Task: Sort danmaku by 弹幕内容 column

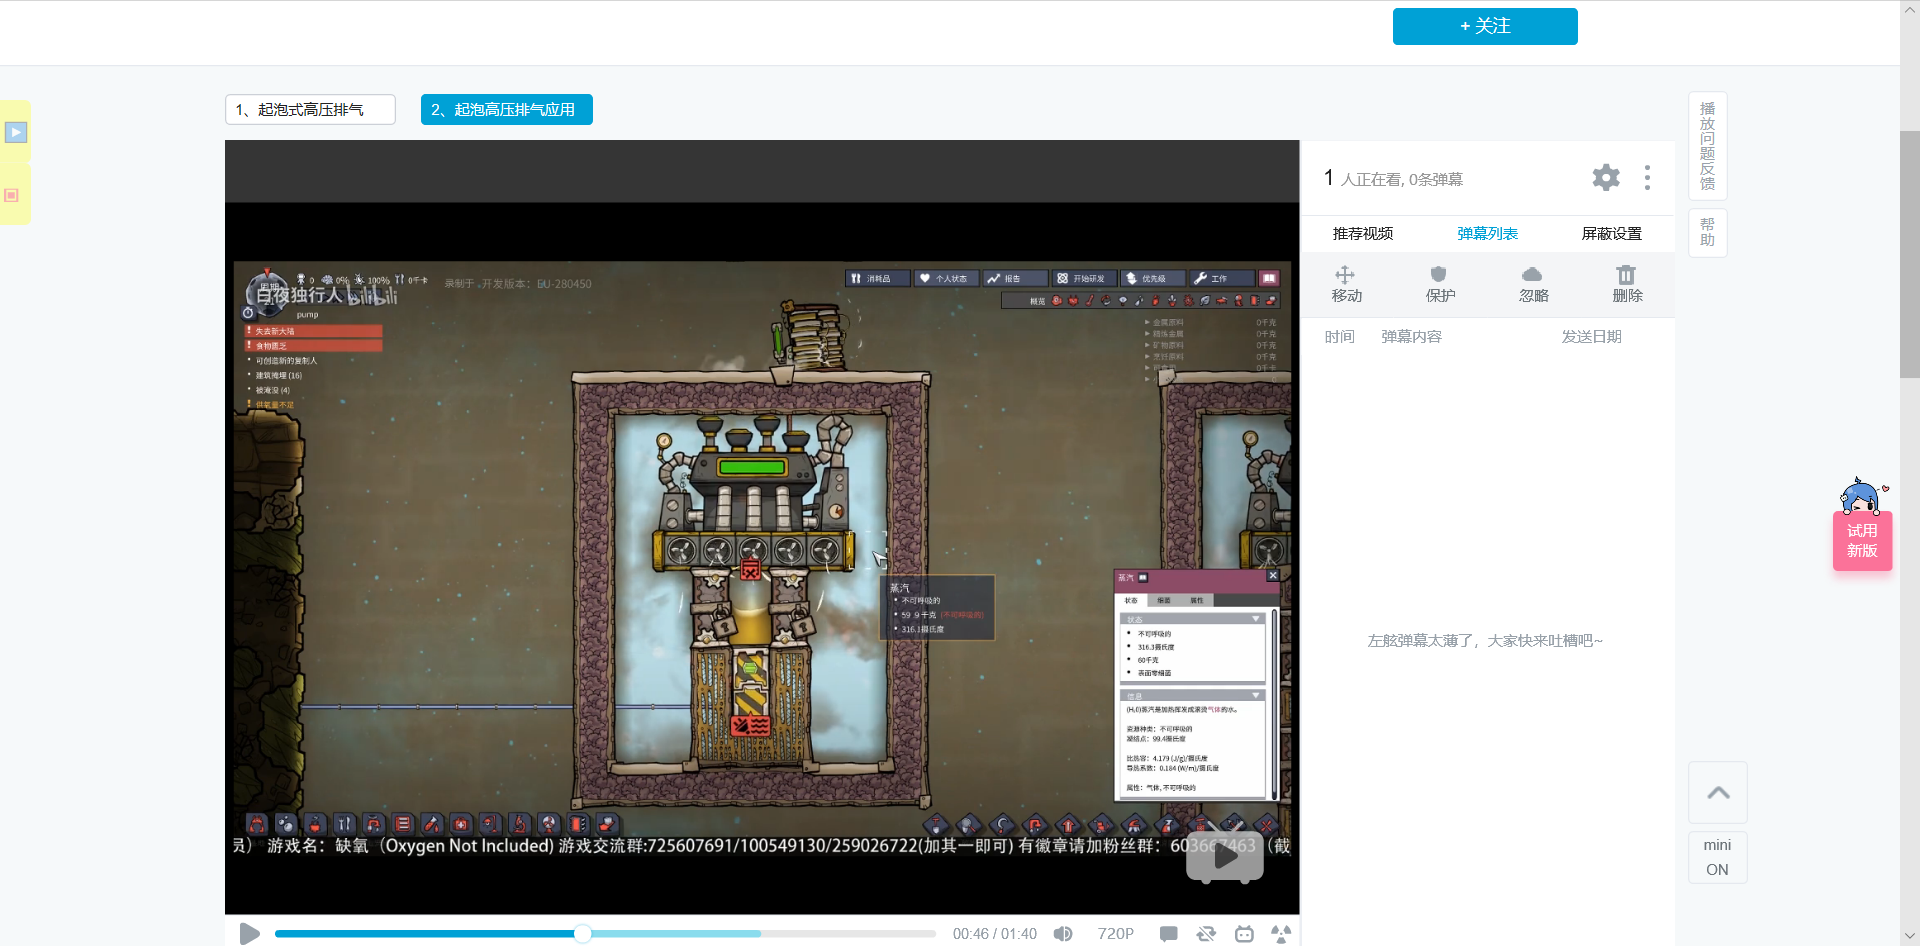Action: [1412, 337]
